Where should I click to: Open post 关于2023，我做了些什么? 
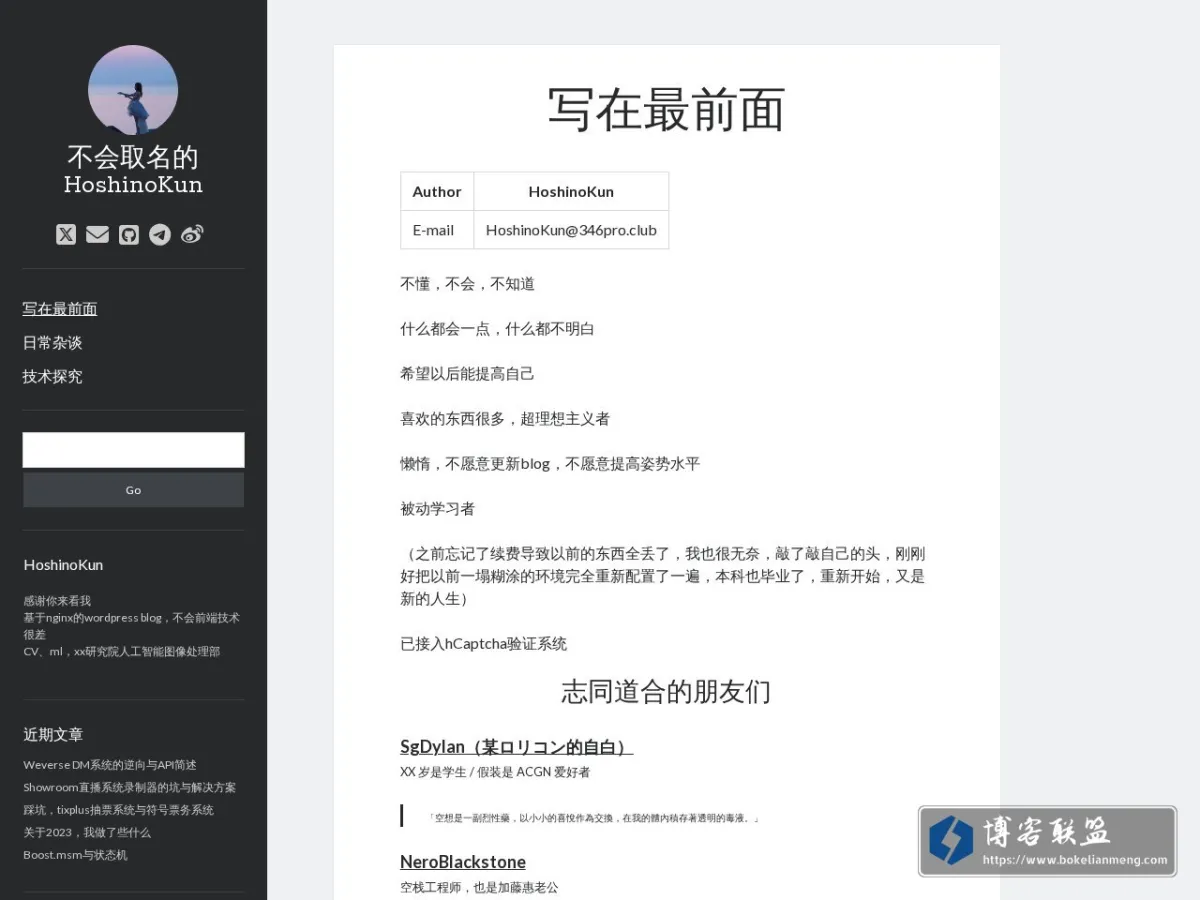pos(87,833)
